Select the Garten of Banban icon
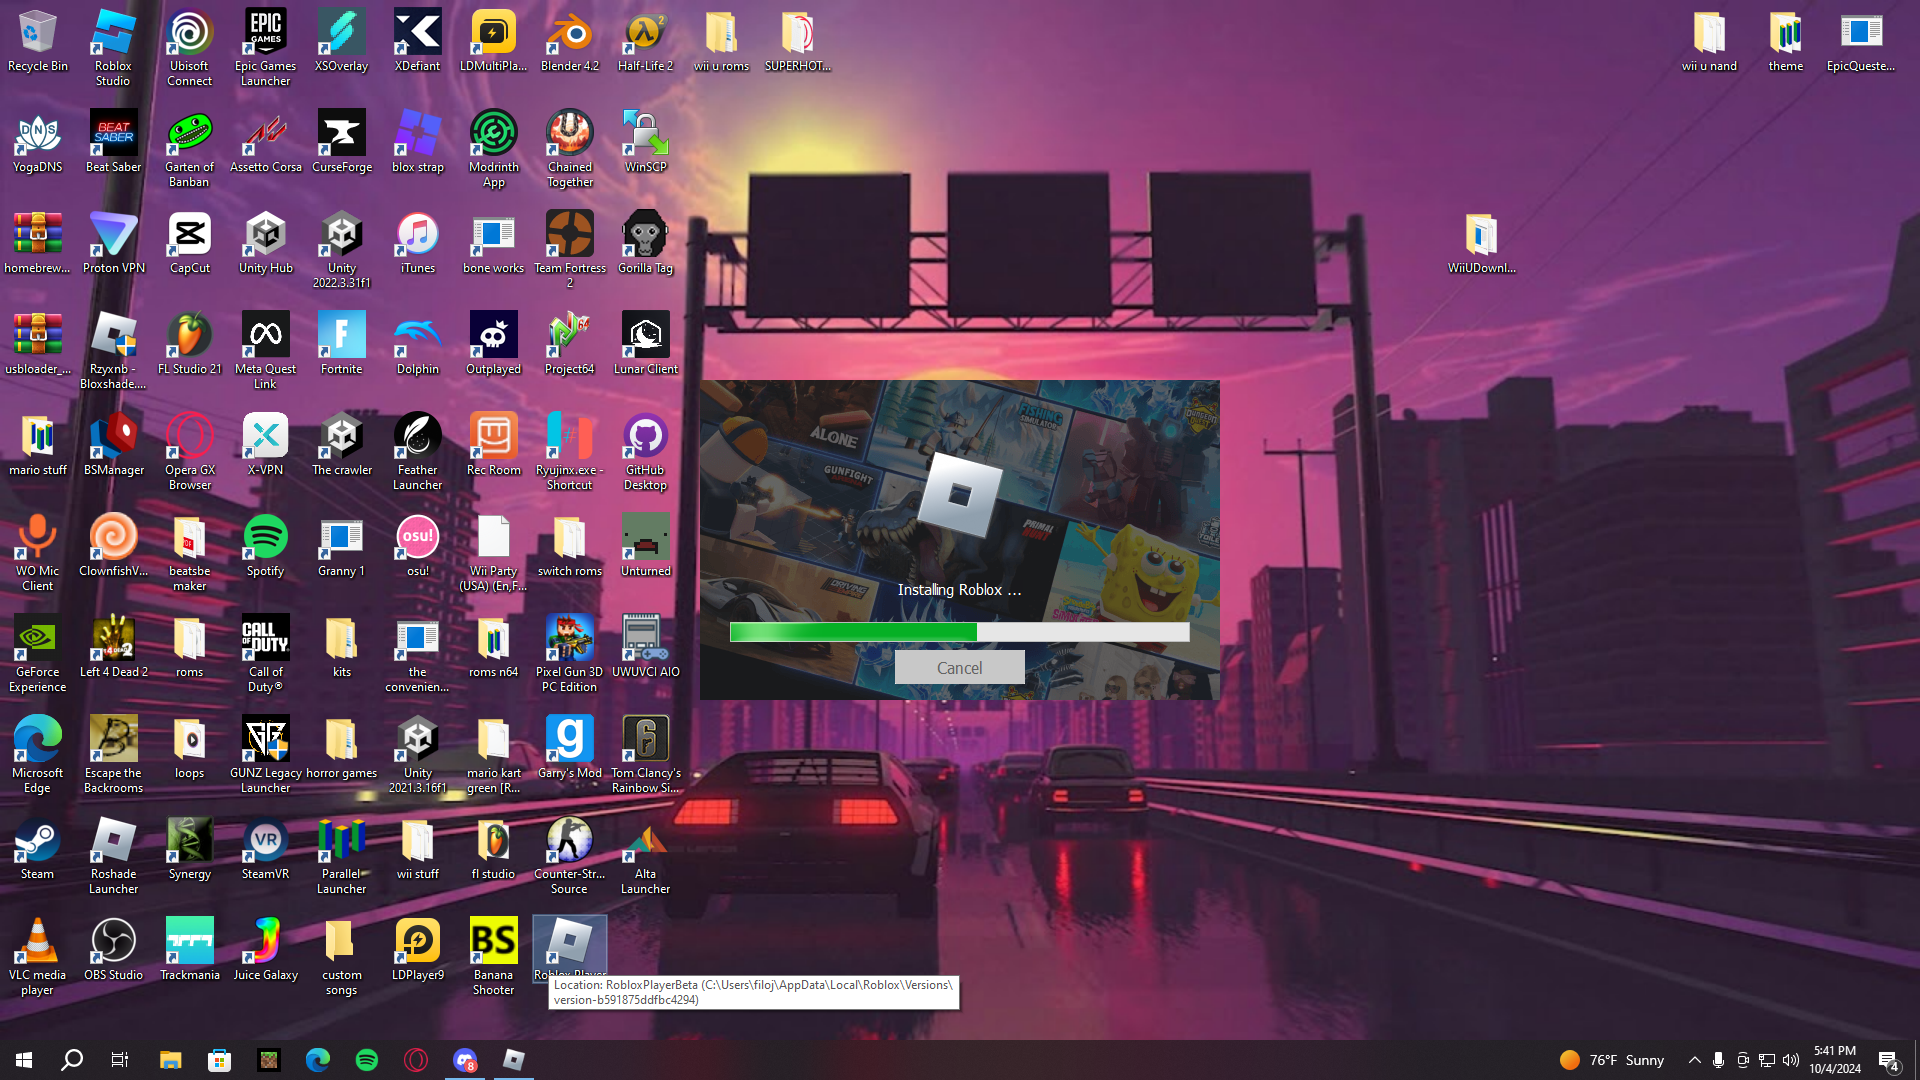 tap(189, 150)
